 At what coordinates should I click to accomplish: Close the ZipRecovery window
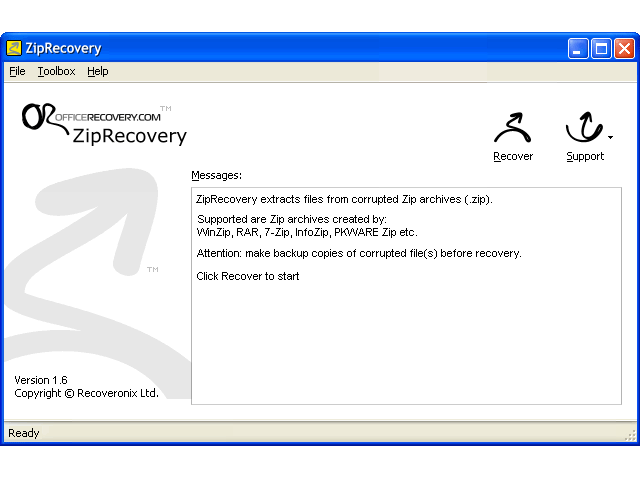tap(624, 49)
